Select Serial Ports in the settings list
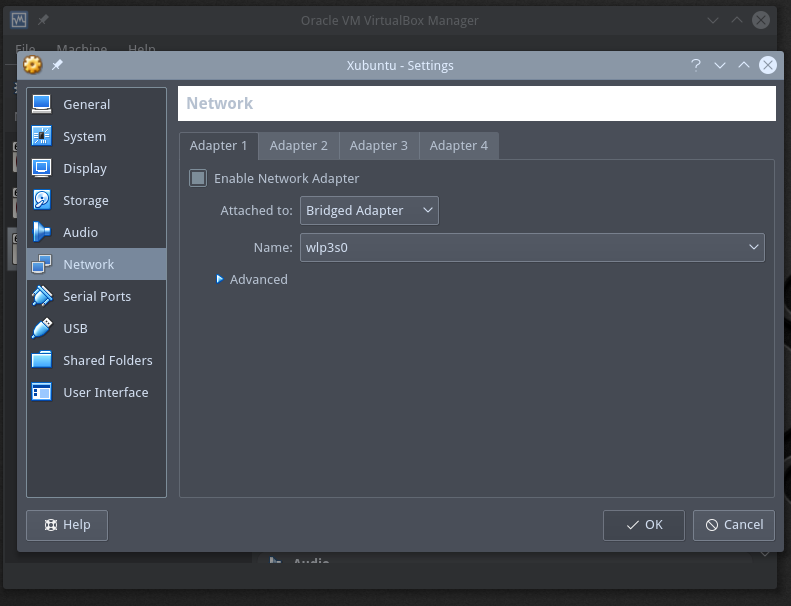This screenshot has width=791, height=606. (x=96, y=296)
